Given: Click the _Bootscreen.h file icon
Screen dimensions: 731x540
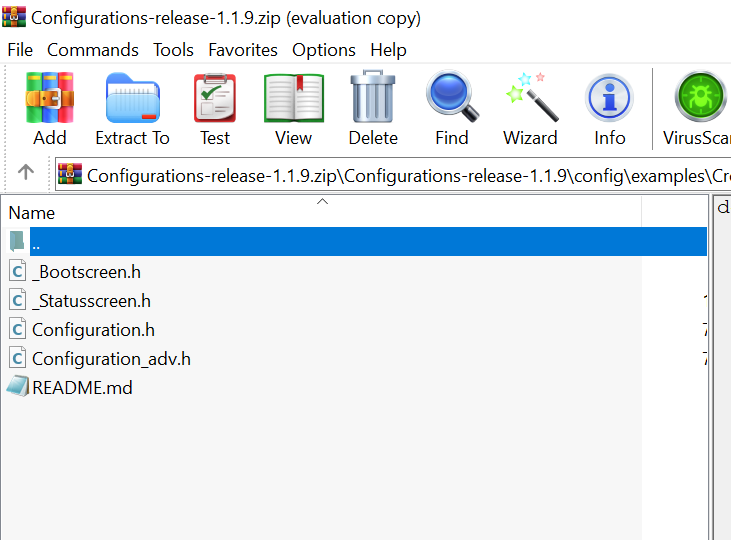Looking at the screenshot, I should click(x=17, y=271).
